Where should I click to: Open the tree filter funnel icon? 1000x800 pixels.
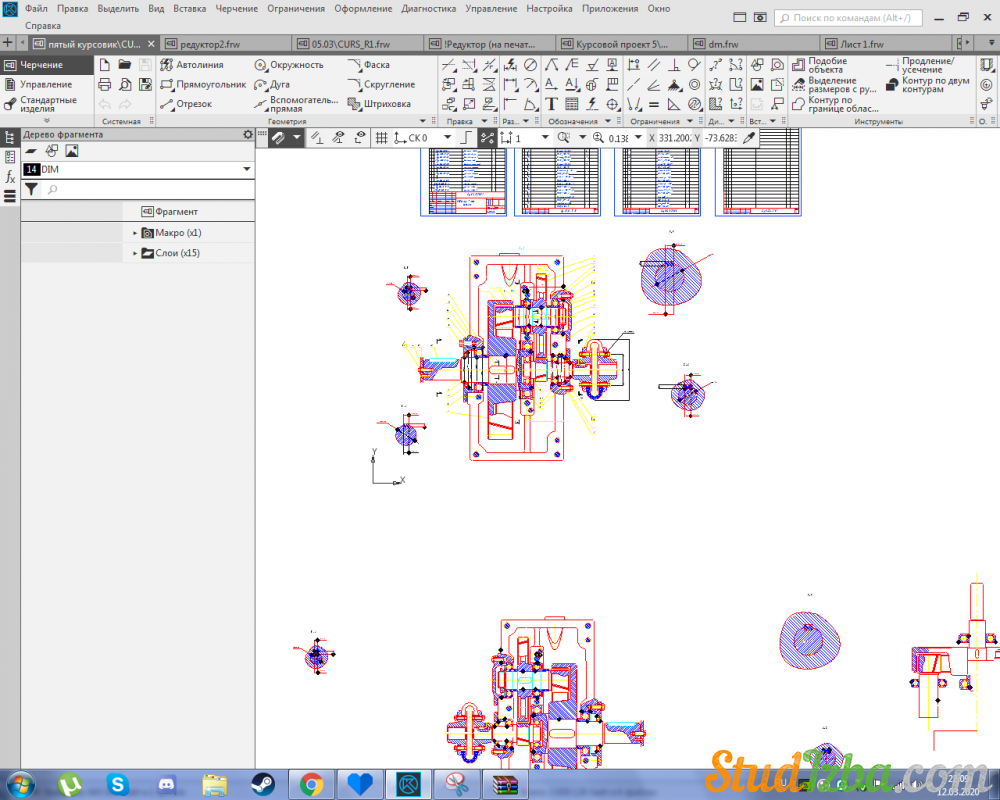[x=32, y=189]
